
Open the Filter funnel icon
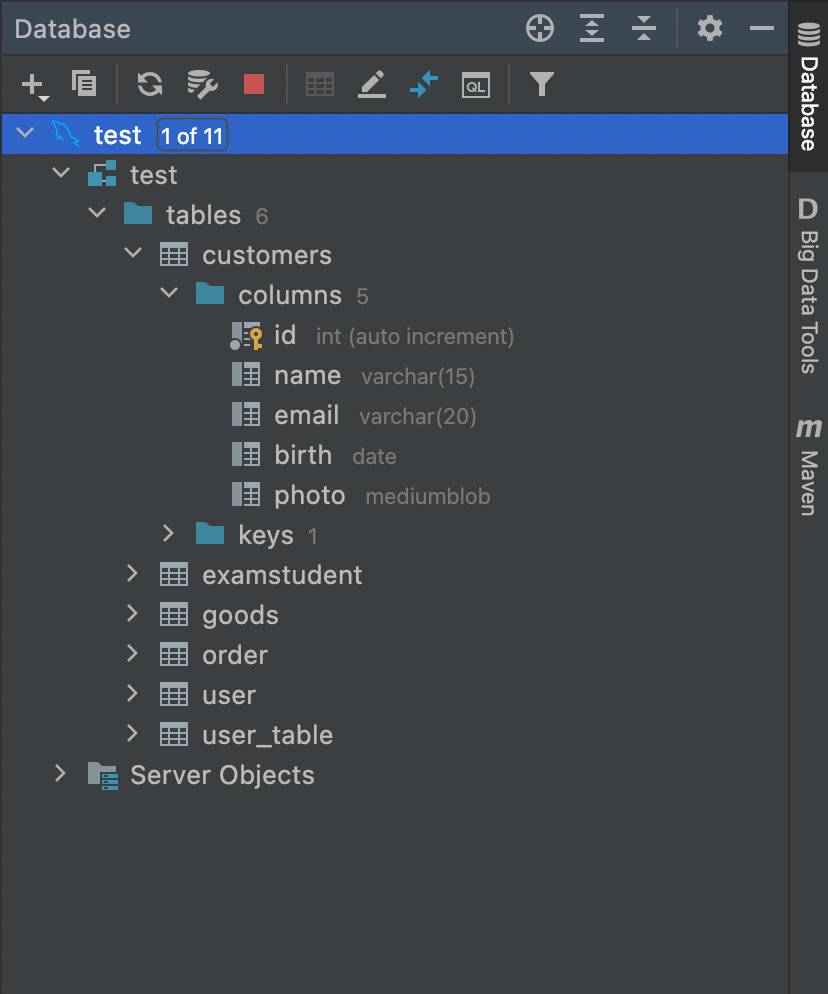tap(542, 84)
